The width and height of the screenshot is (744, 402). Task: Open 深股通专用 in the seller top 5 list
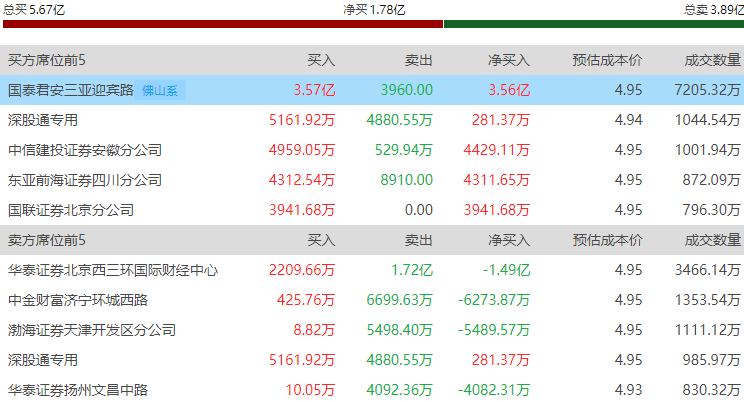pyautogui.click(x=43, y=360)
